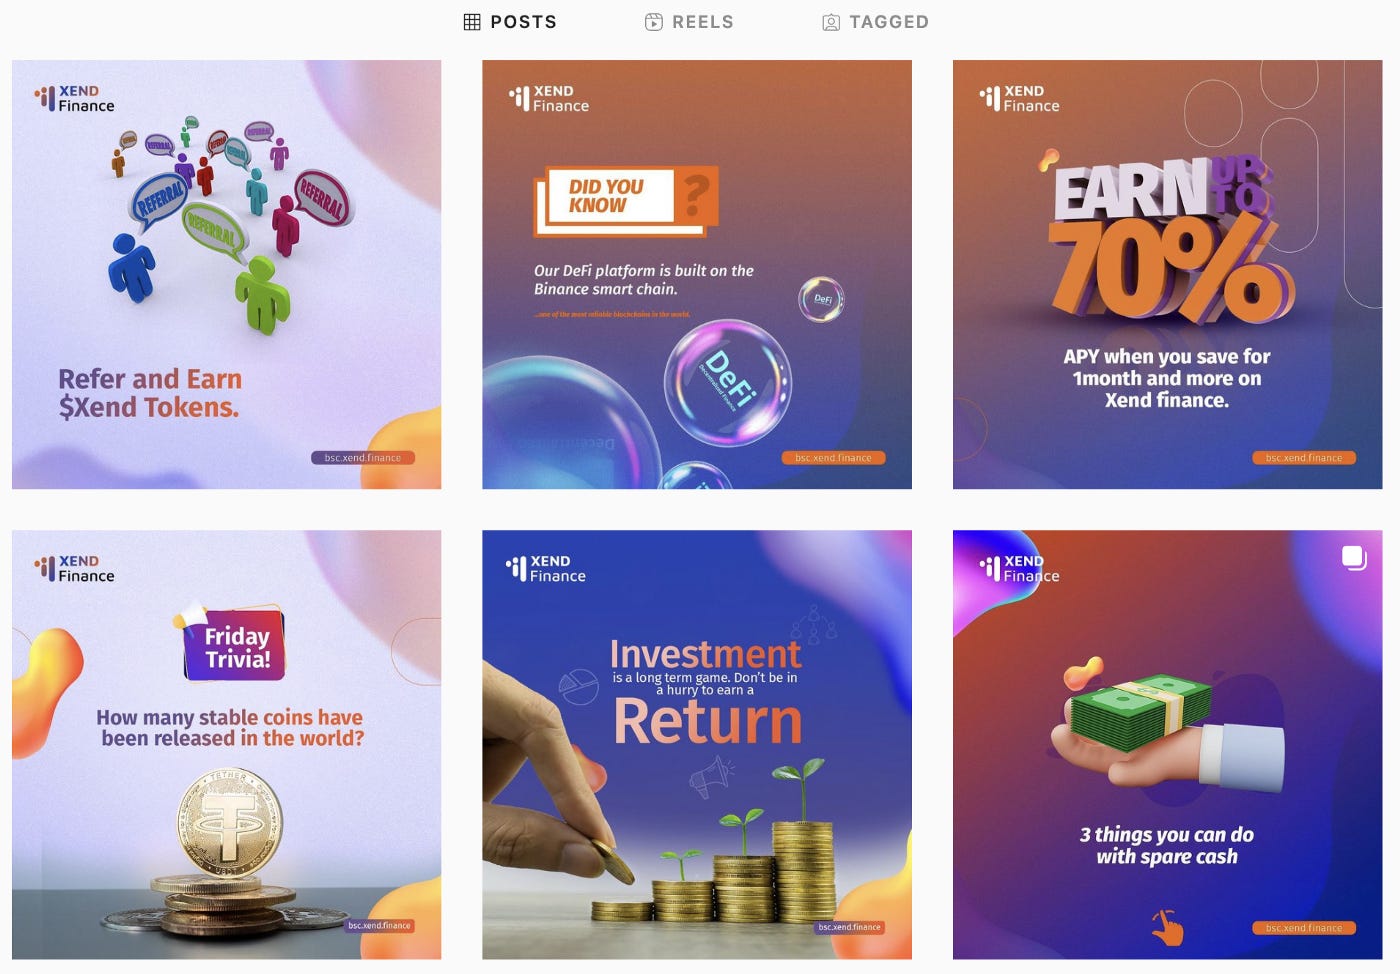Click the Tagged person icon
The image size is (1400, 974).
coord(831,22)
